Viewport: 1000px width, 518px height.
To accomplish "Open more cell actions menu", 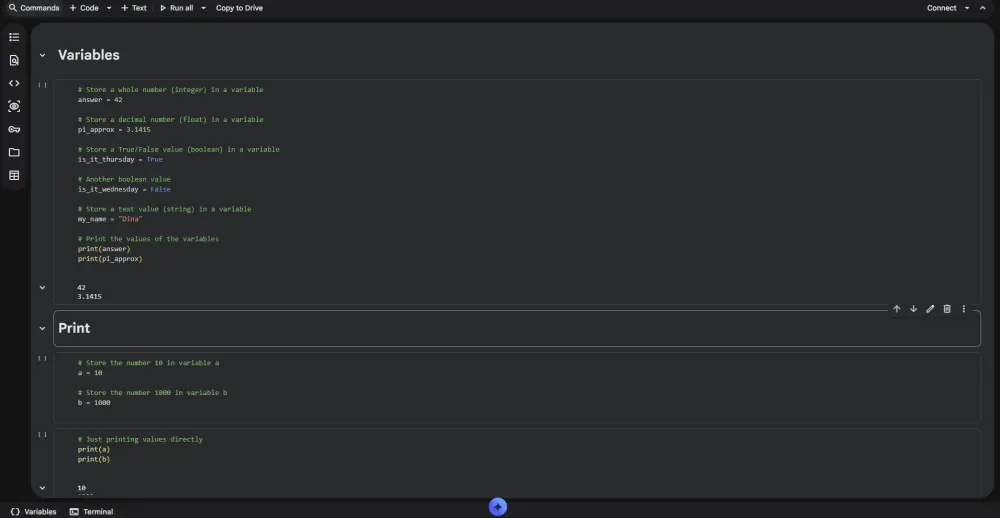I will click(964, 309).
